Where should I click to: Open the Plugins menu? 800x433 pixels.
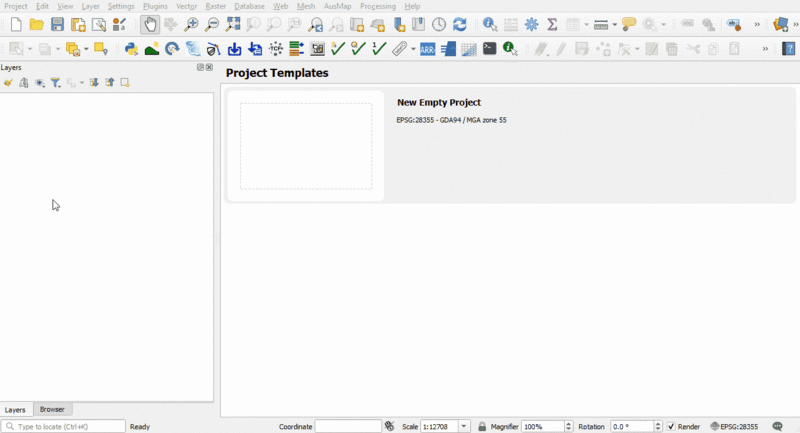pyautogui.click(x=155, y=6)
